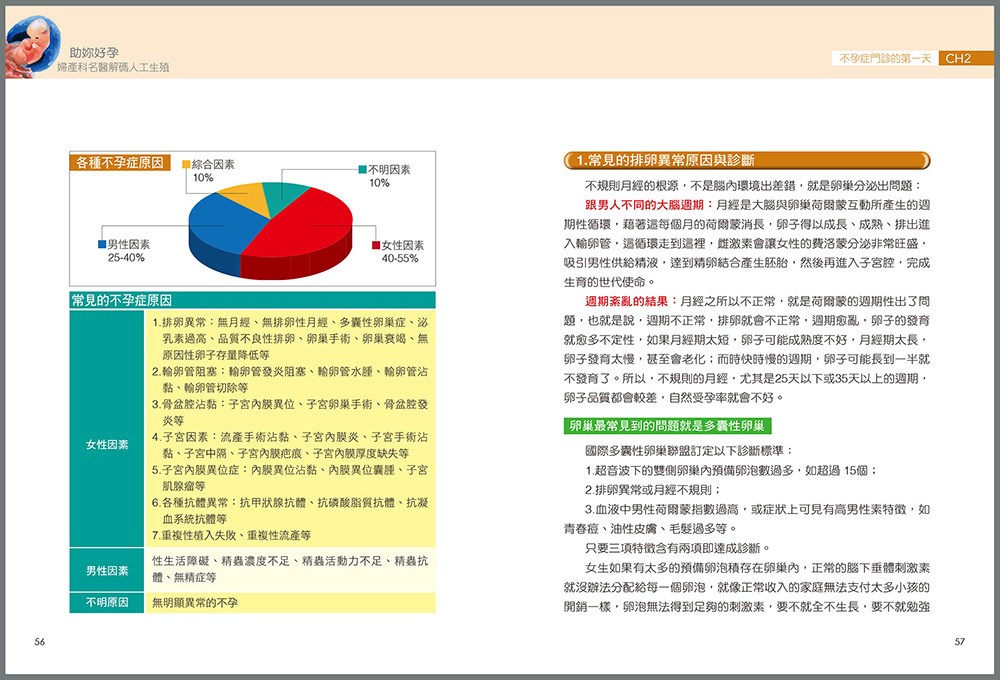Click the "女性因素" legend label beside the pie chart

(x=403, y=245)
